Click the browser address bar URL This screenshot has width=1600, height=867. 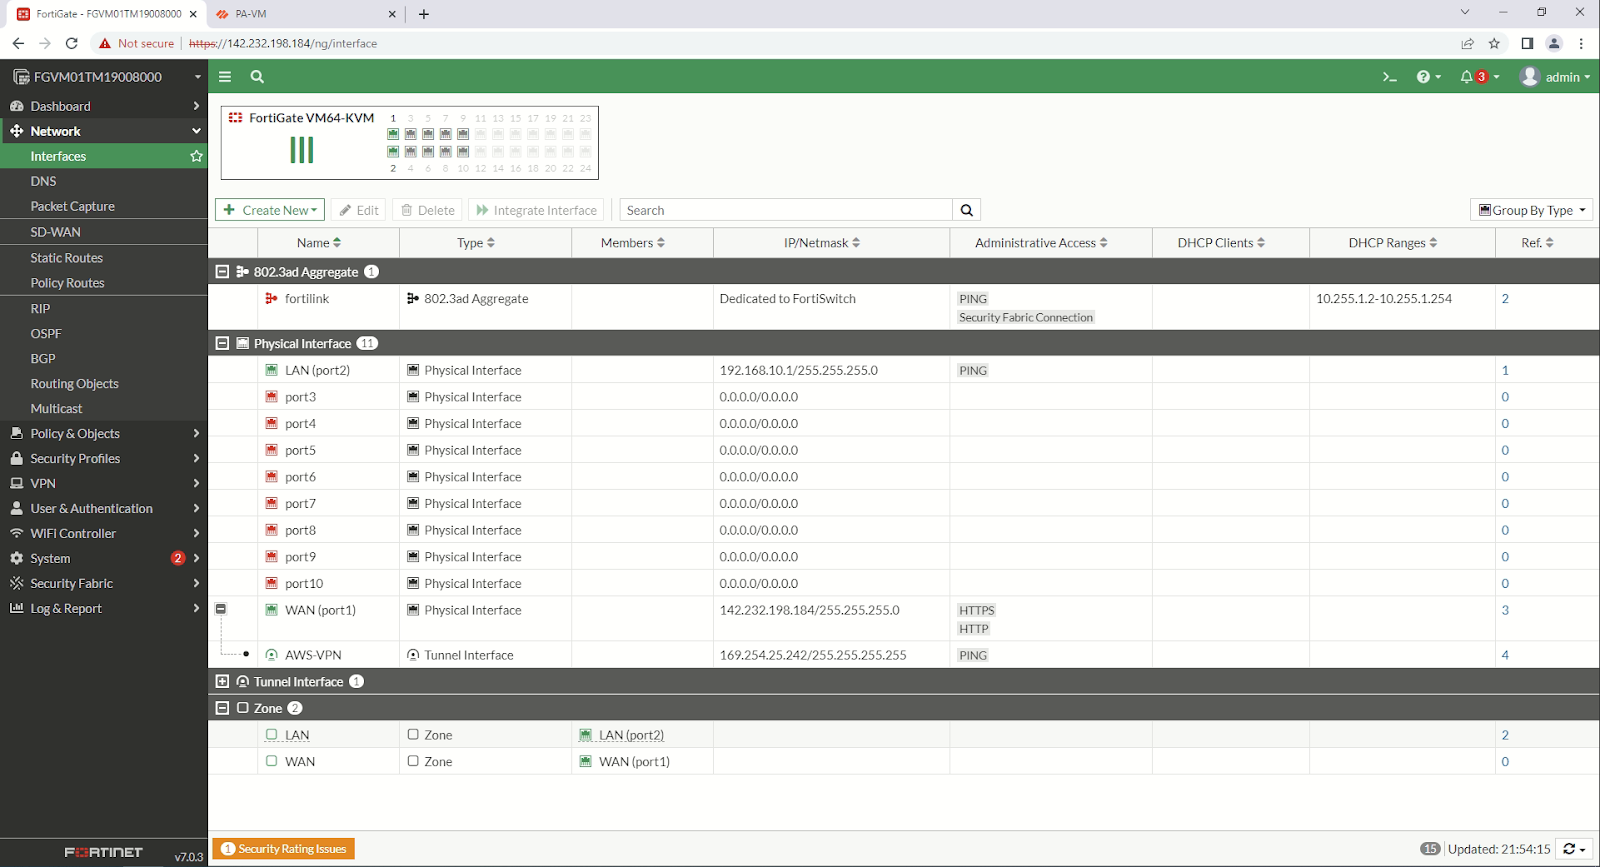(x=283, y=43)
